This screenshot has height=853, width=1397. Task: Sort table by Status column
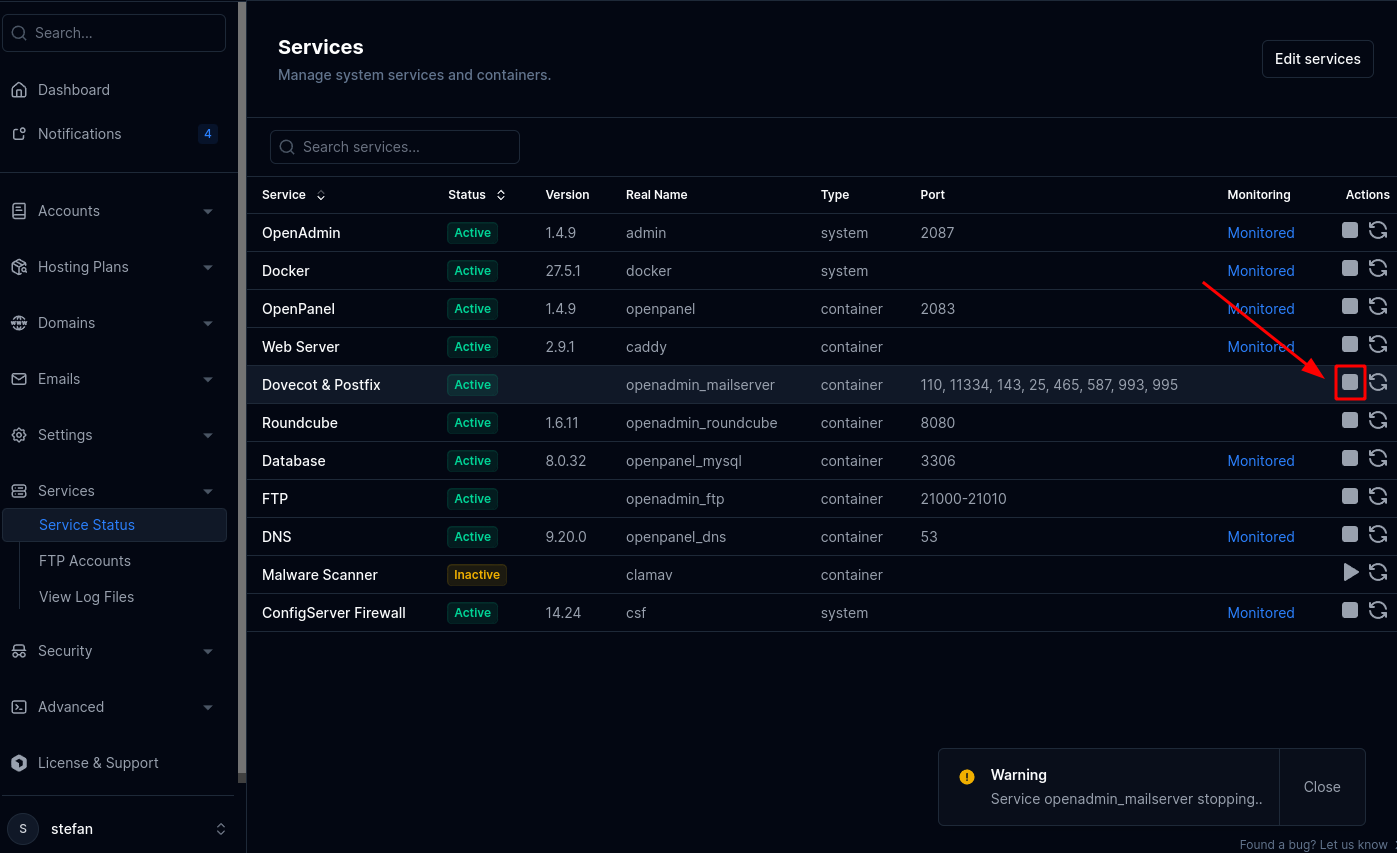[x=477, y=195]
